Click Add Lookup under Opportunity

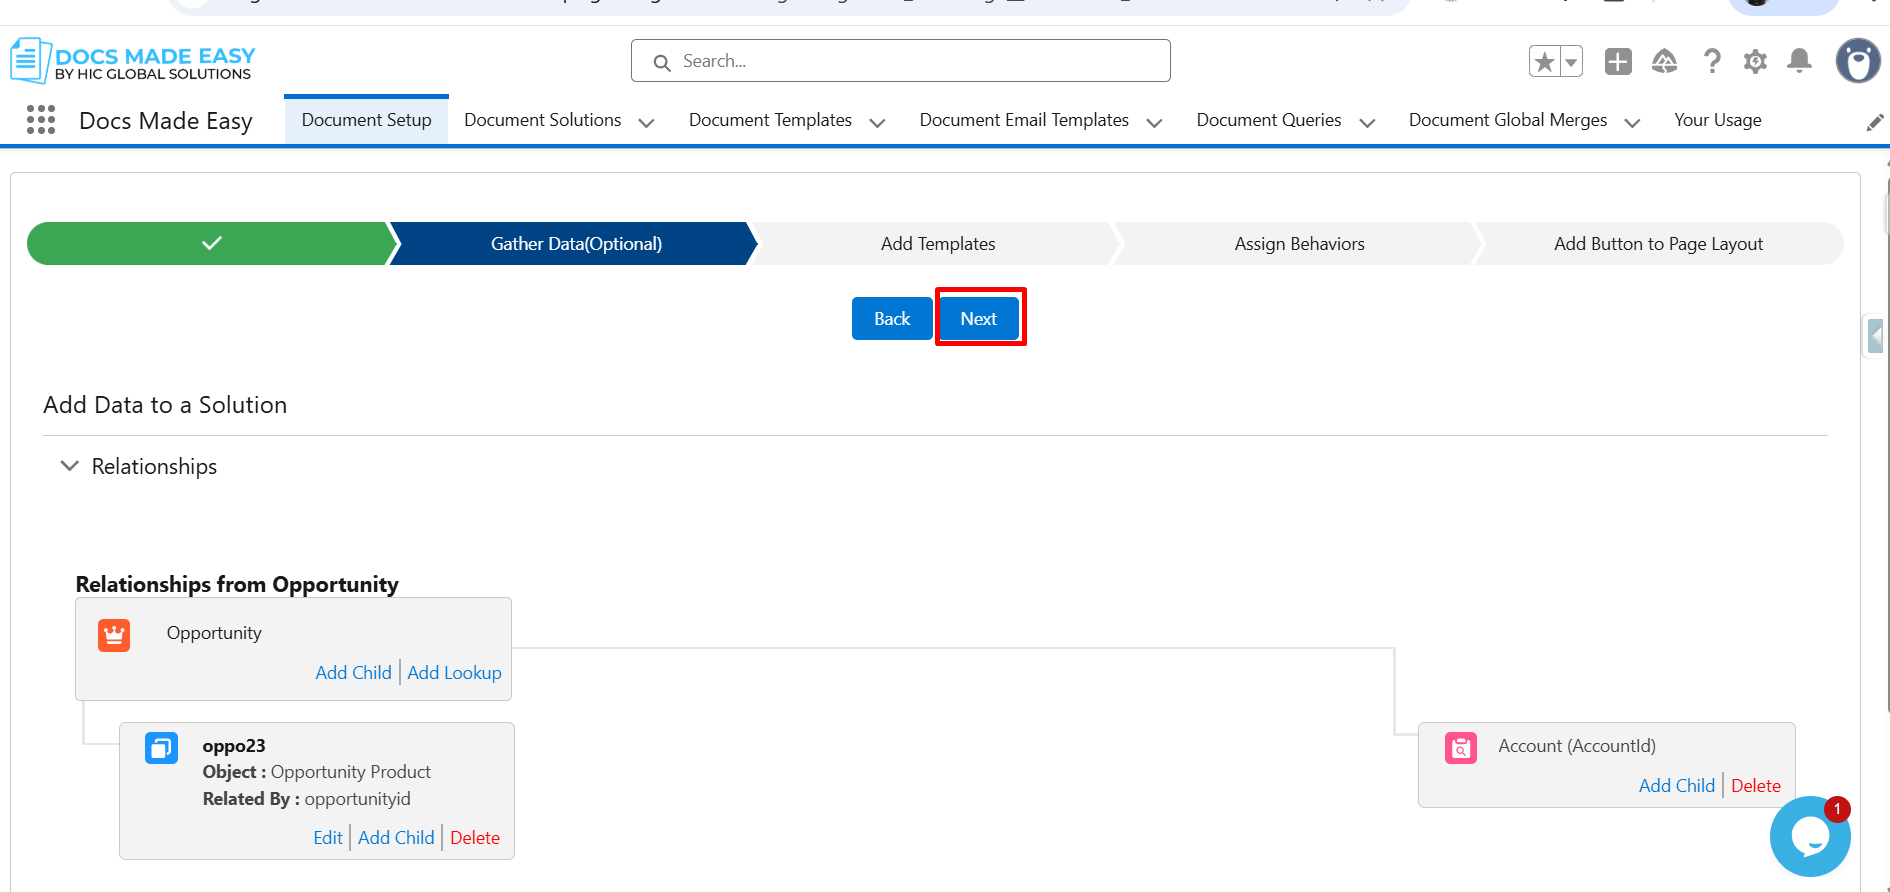click(454, 673)
